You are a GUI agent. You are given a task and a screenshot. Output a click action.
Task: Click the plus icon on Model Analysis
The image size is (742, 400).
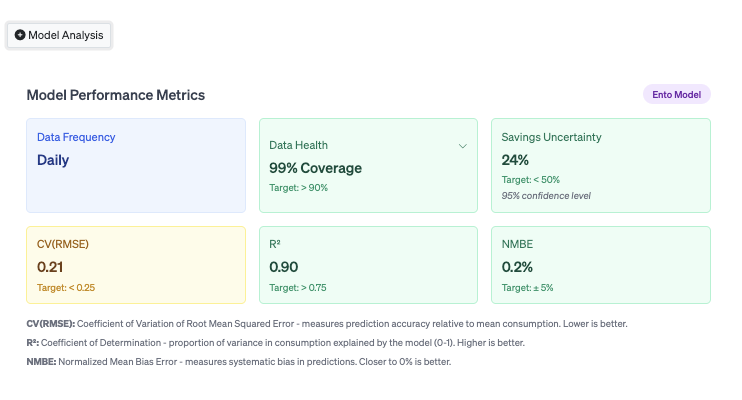pyautogui.click(x=20, y=35)
